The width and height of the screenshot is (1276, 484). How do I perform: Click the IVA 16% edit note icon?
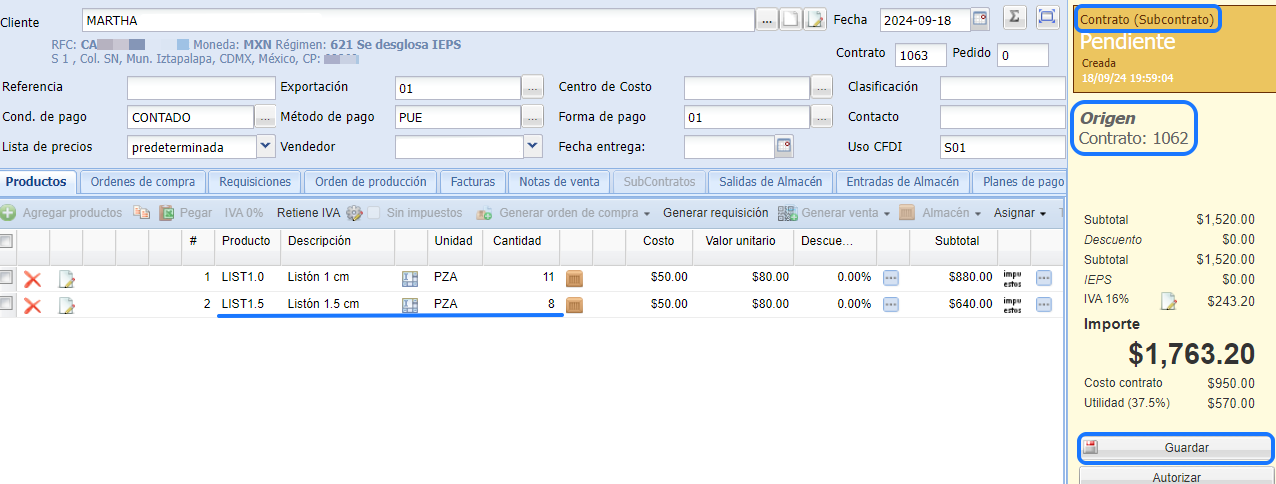1167,300
